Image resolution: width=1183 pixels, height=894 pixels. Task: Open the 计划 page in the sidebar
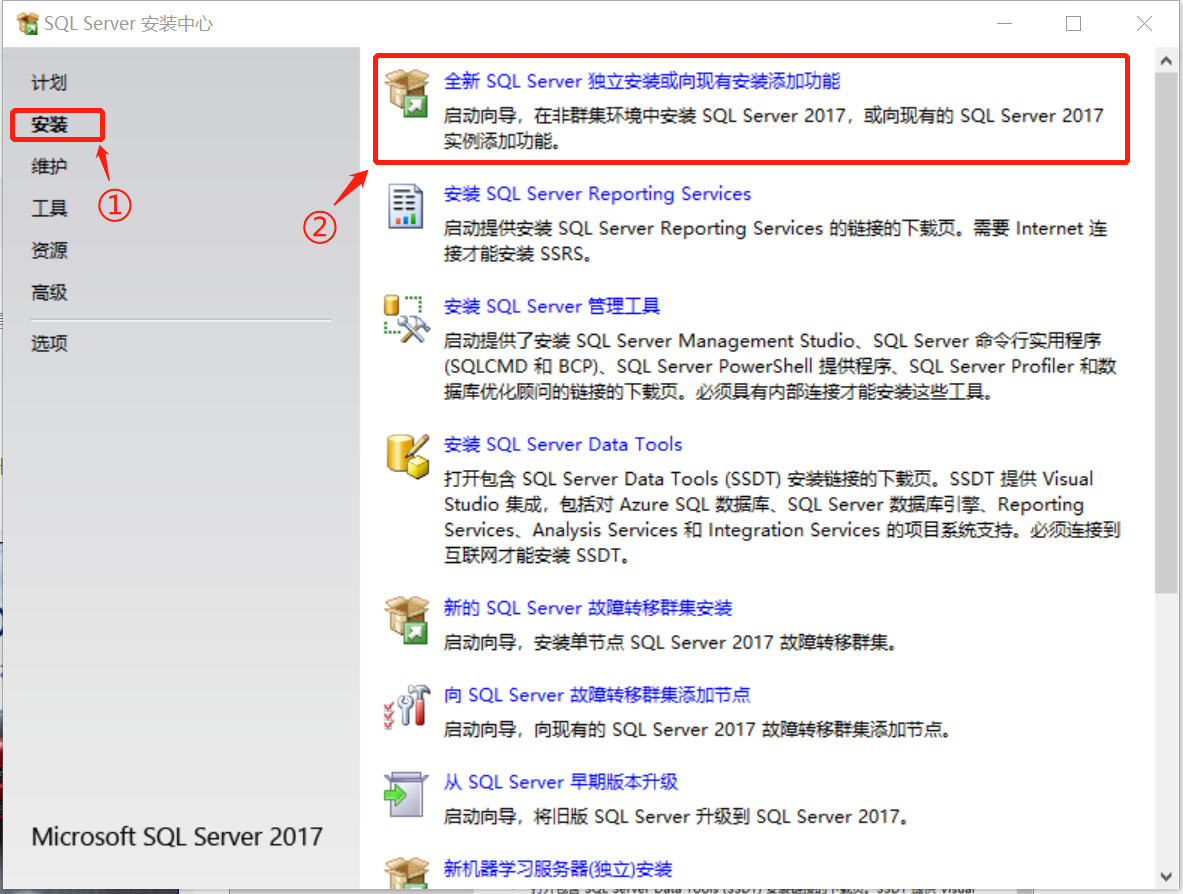[x=49, y=82]
